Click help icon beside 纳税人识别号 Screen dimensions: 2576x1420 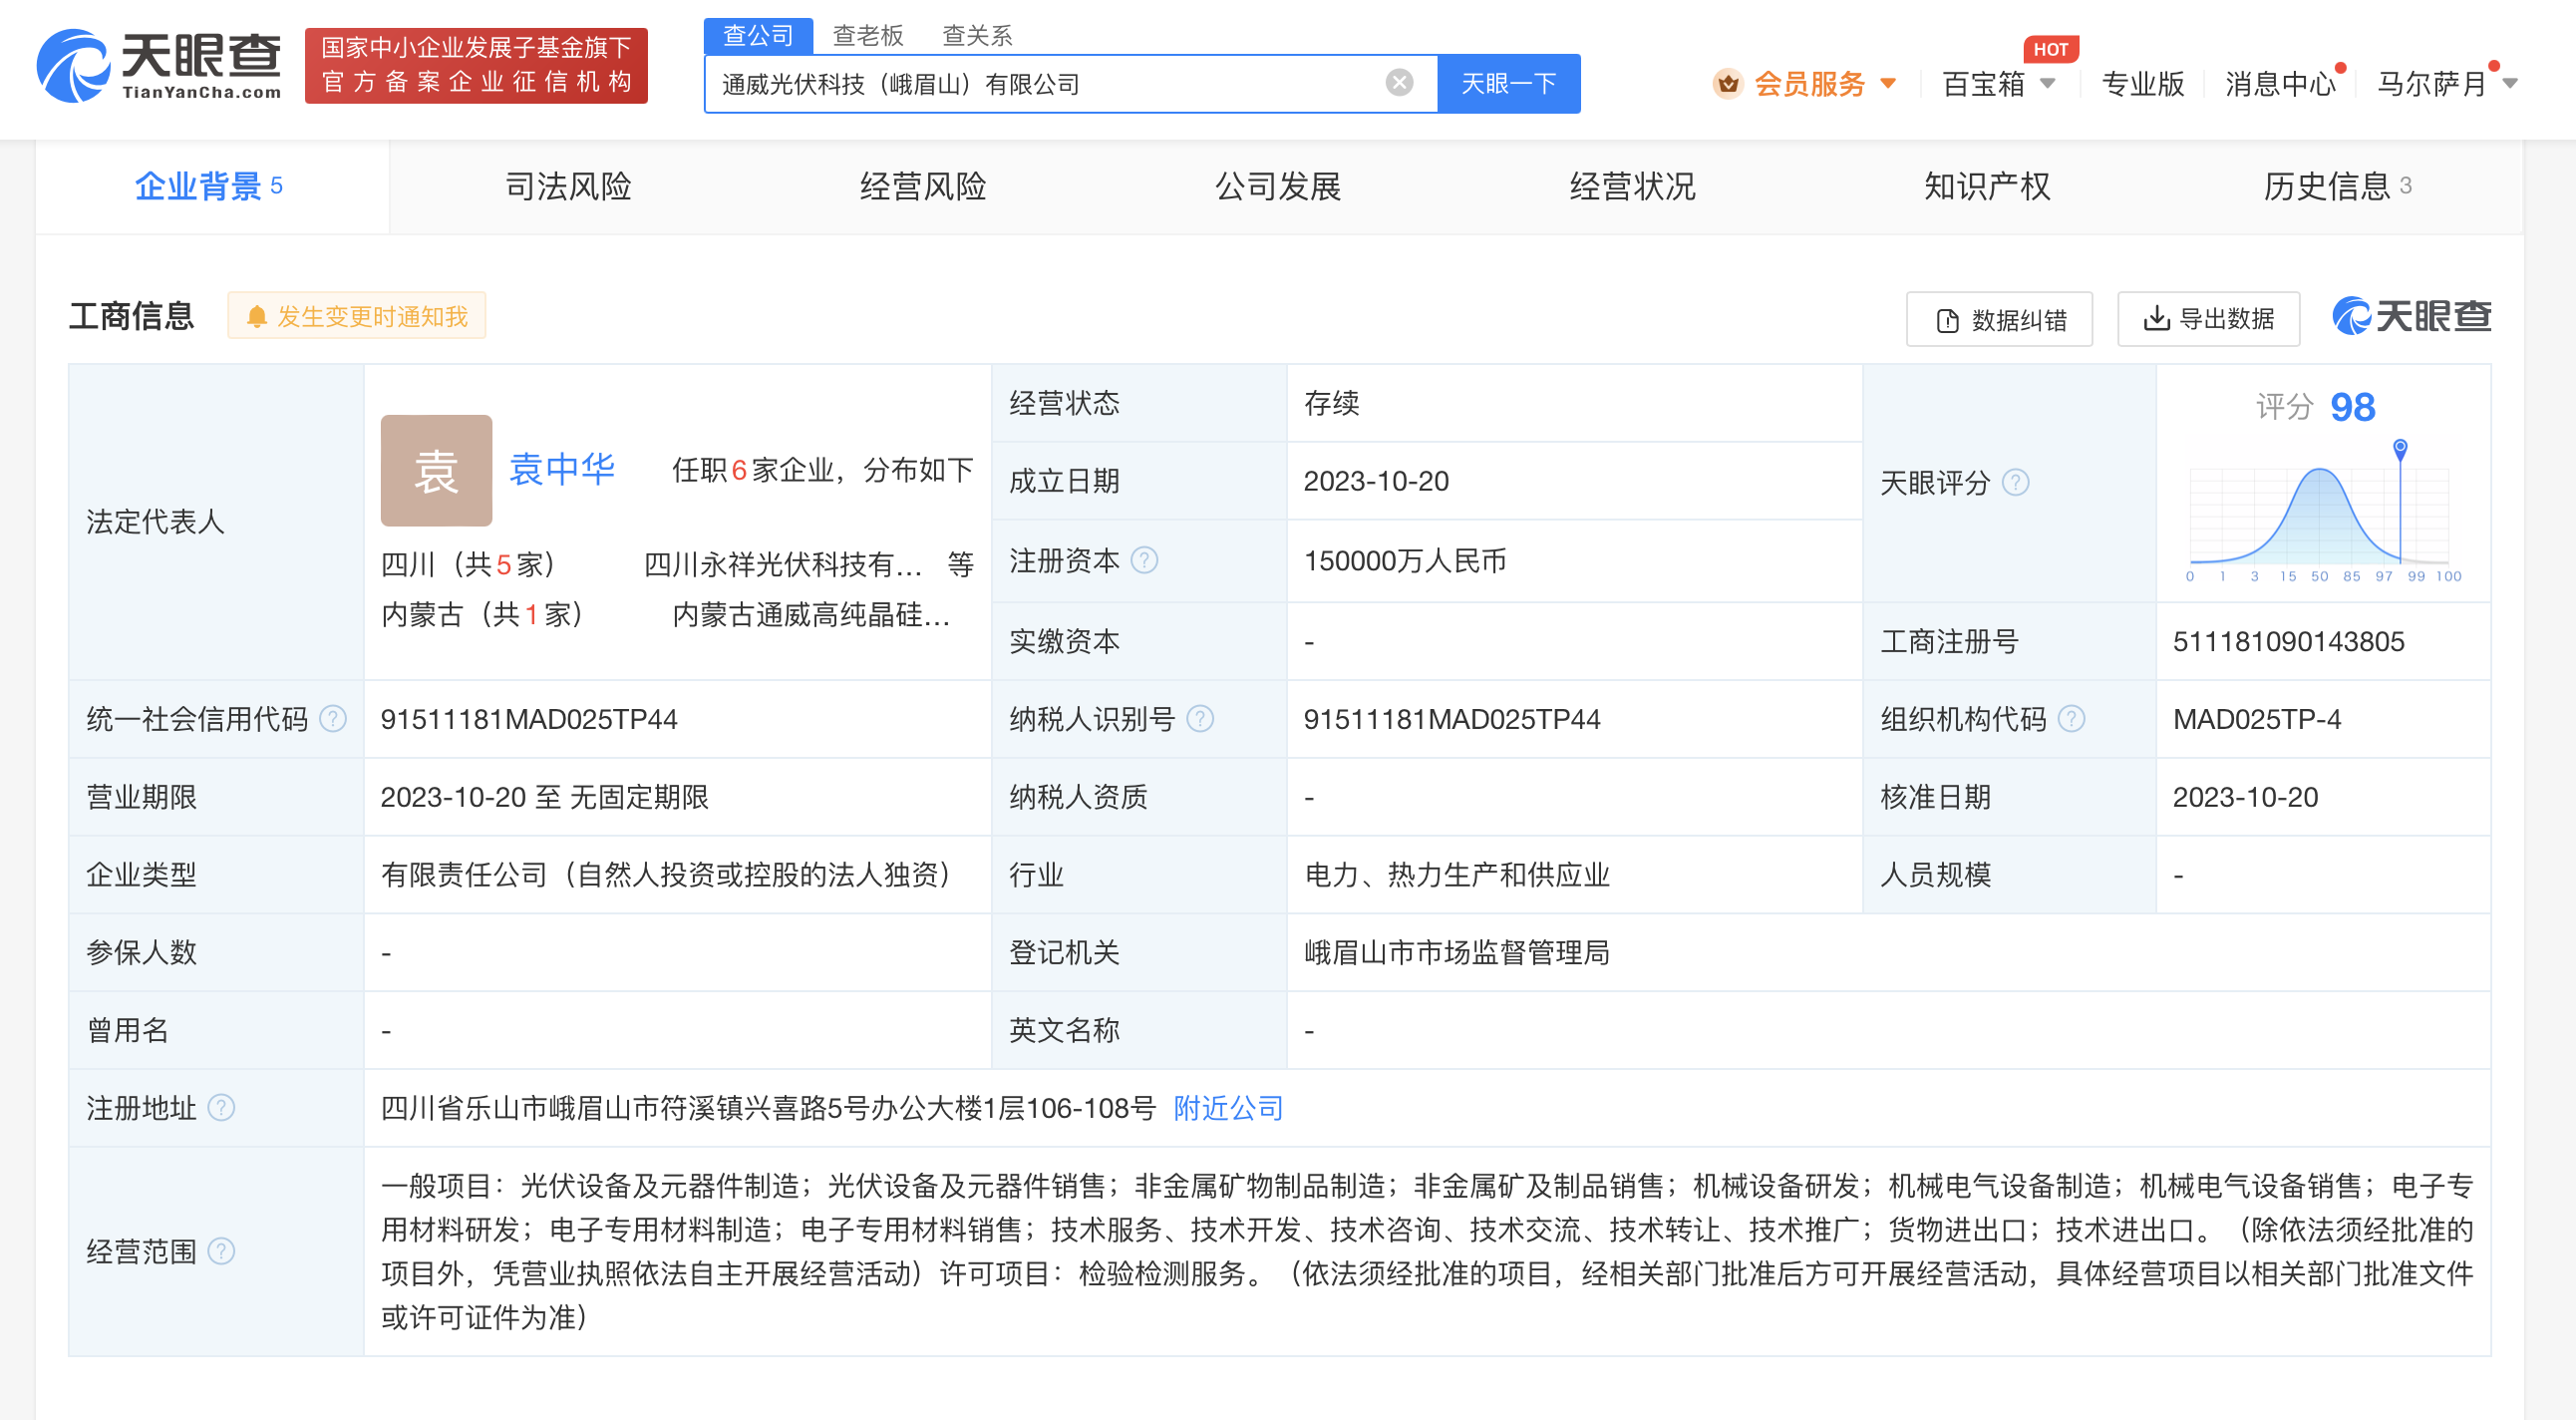click(x=1200, y=719)
